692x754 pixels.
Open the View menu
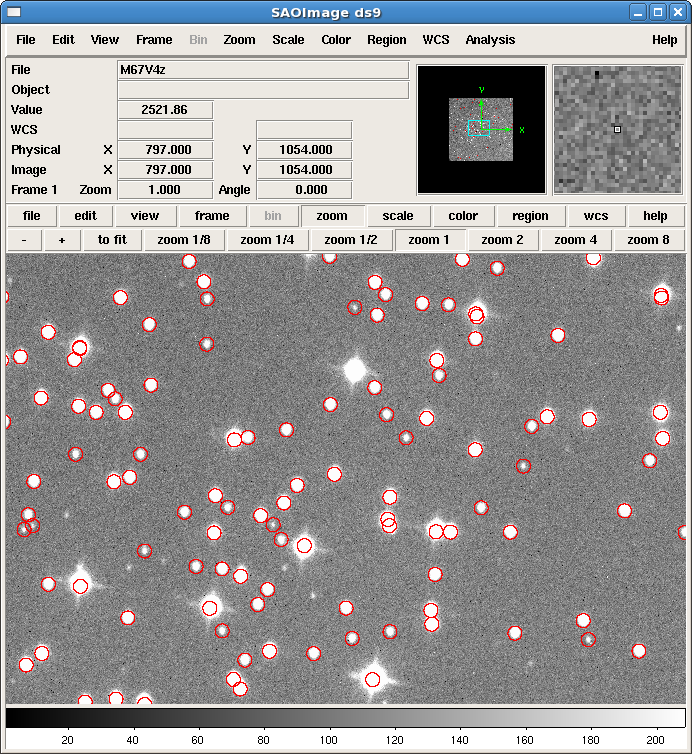105,40
